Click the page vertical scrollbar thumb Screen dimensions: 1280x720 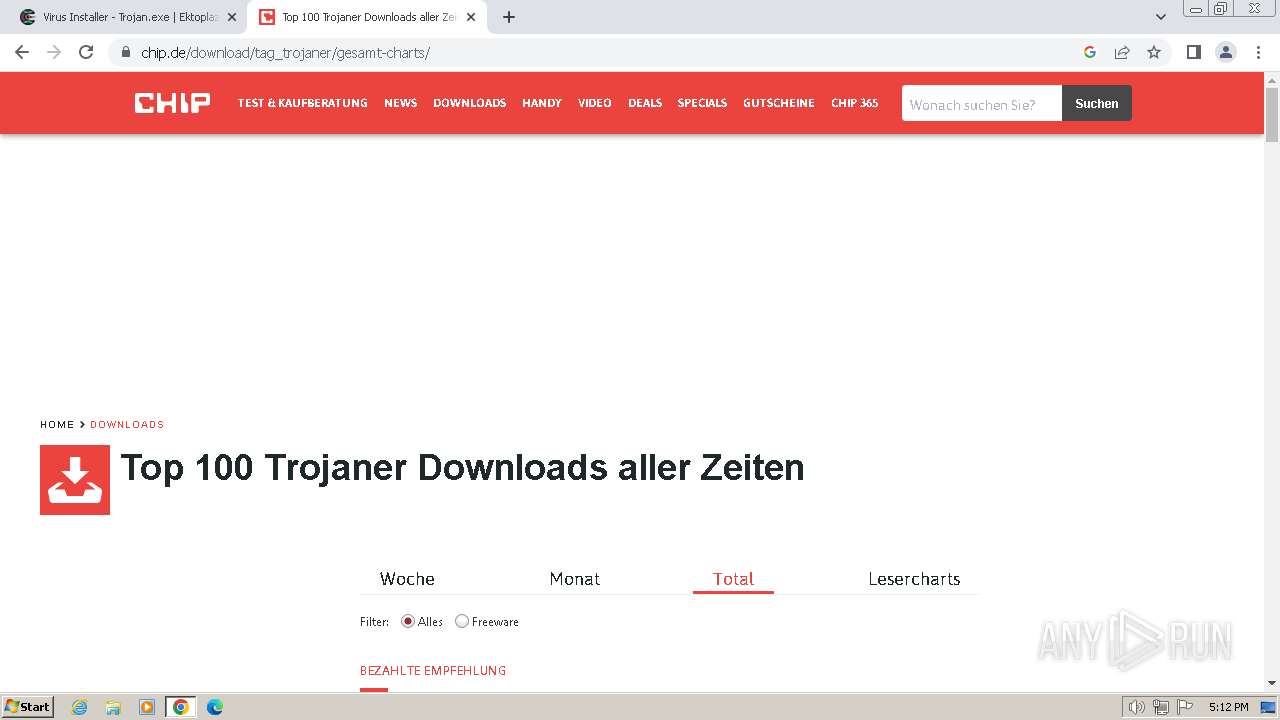[x=1272, y=115]
